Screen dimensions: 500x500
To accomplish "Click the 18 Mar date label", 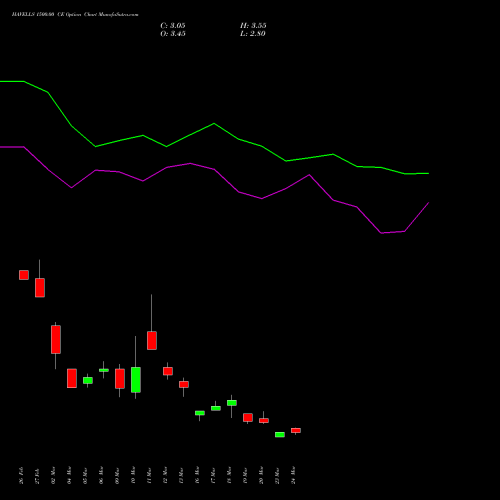I will click(x=230, y=475).
